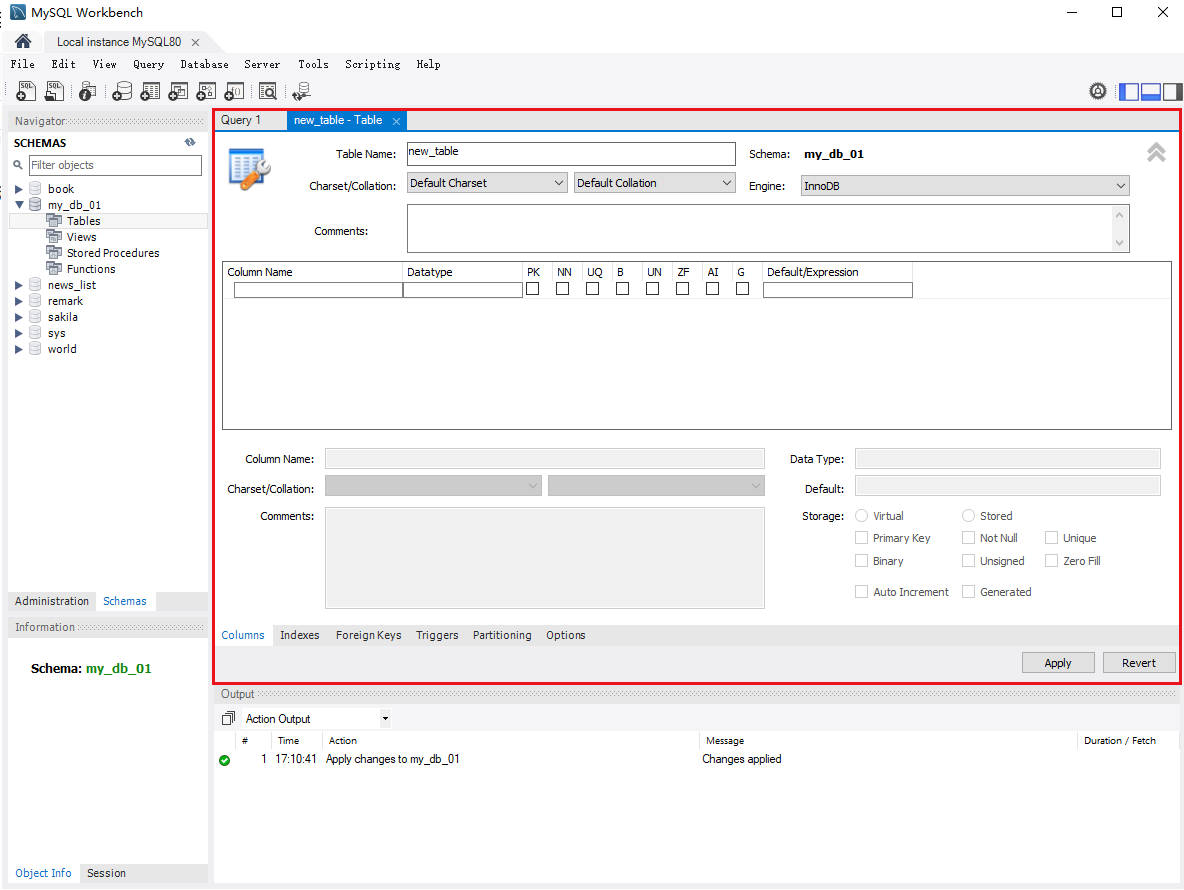Viewport: 1184px width, 890px height.
Task: Create a new view icon
Action: (178, 91)
